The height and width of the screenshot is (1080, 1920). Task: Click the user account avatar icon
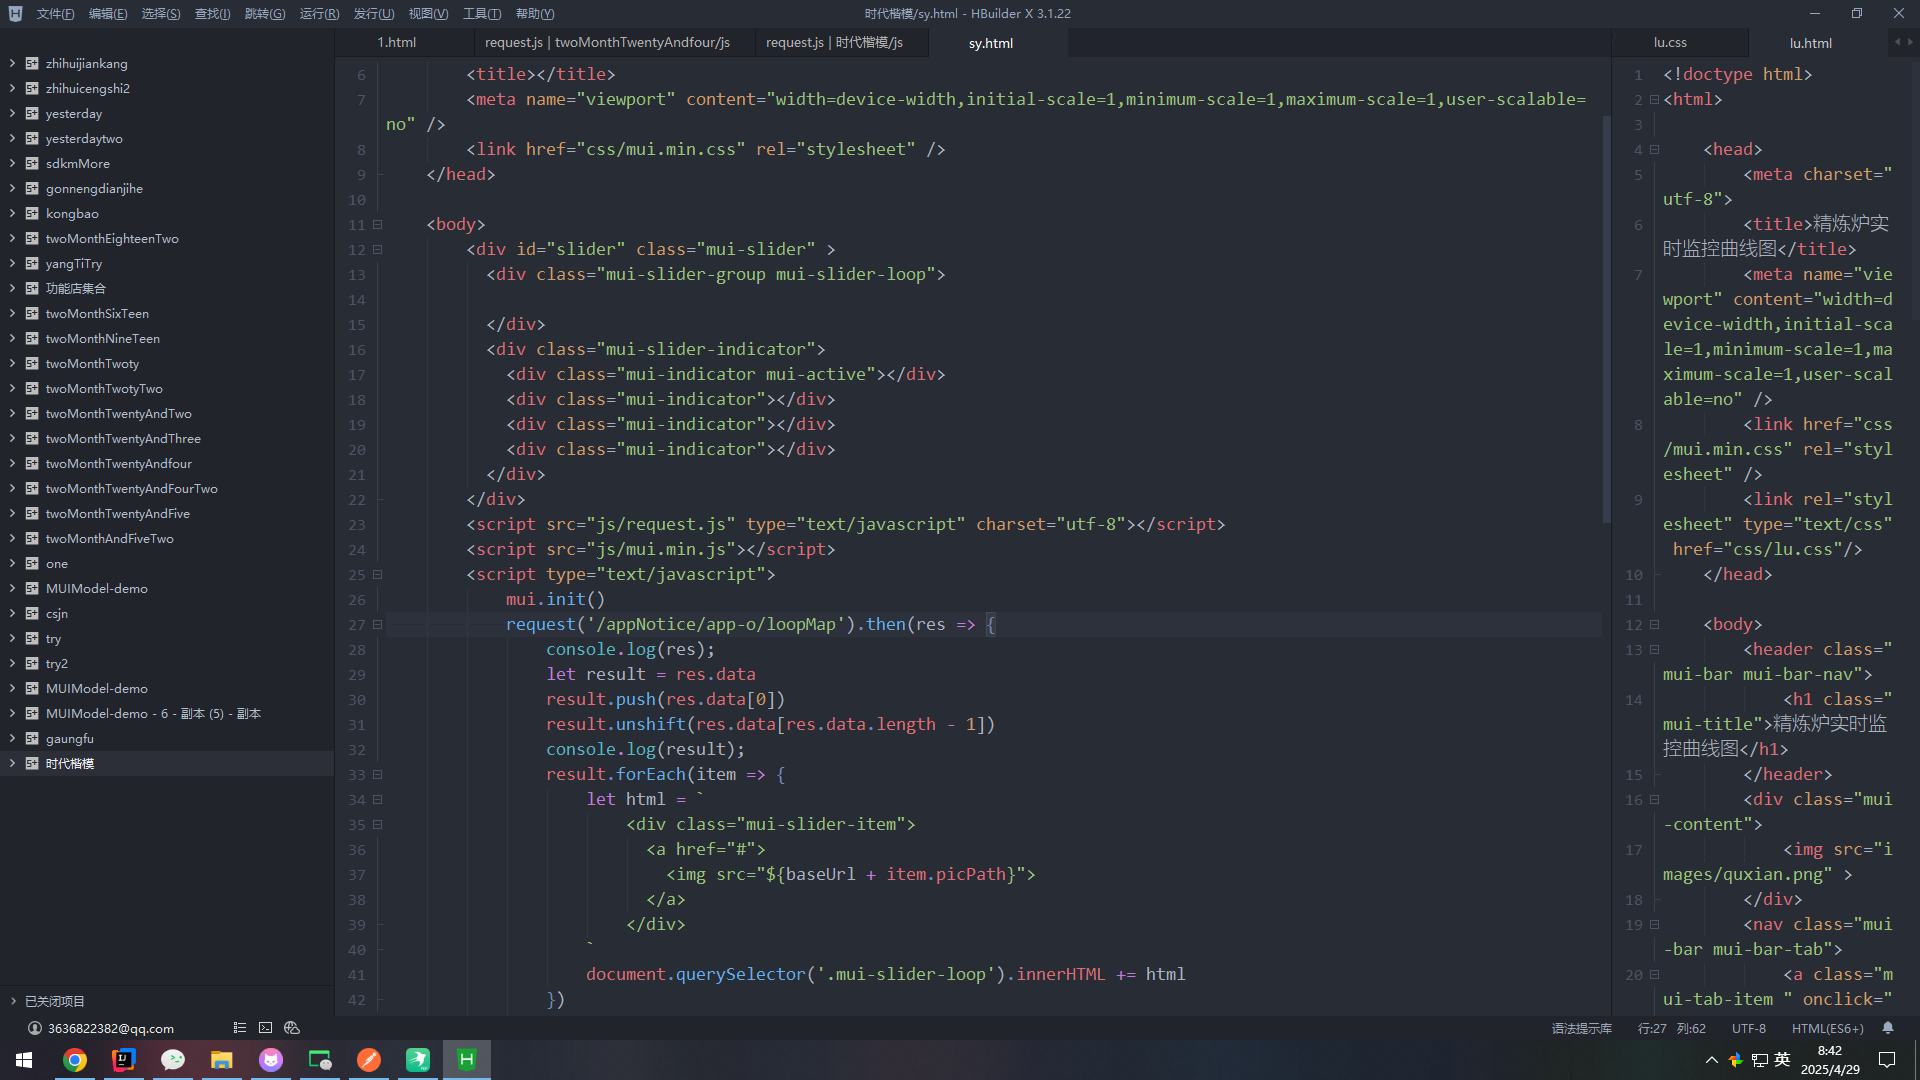coord(35,1028)
